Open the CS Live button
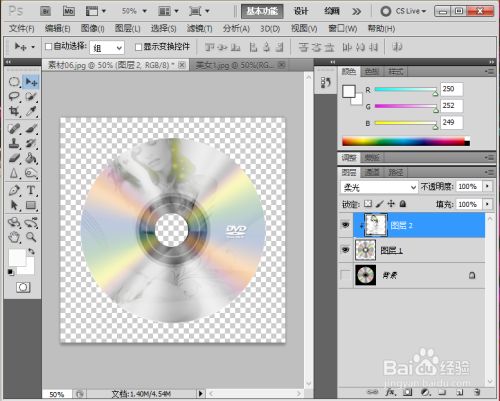 403,11
